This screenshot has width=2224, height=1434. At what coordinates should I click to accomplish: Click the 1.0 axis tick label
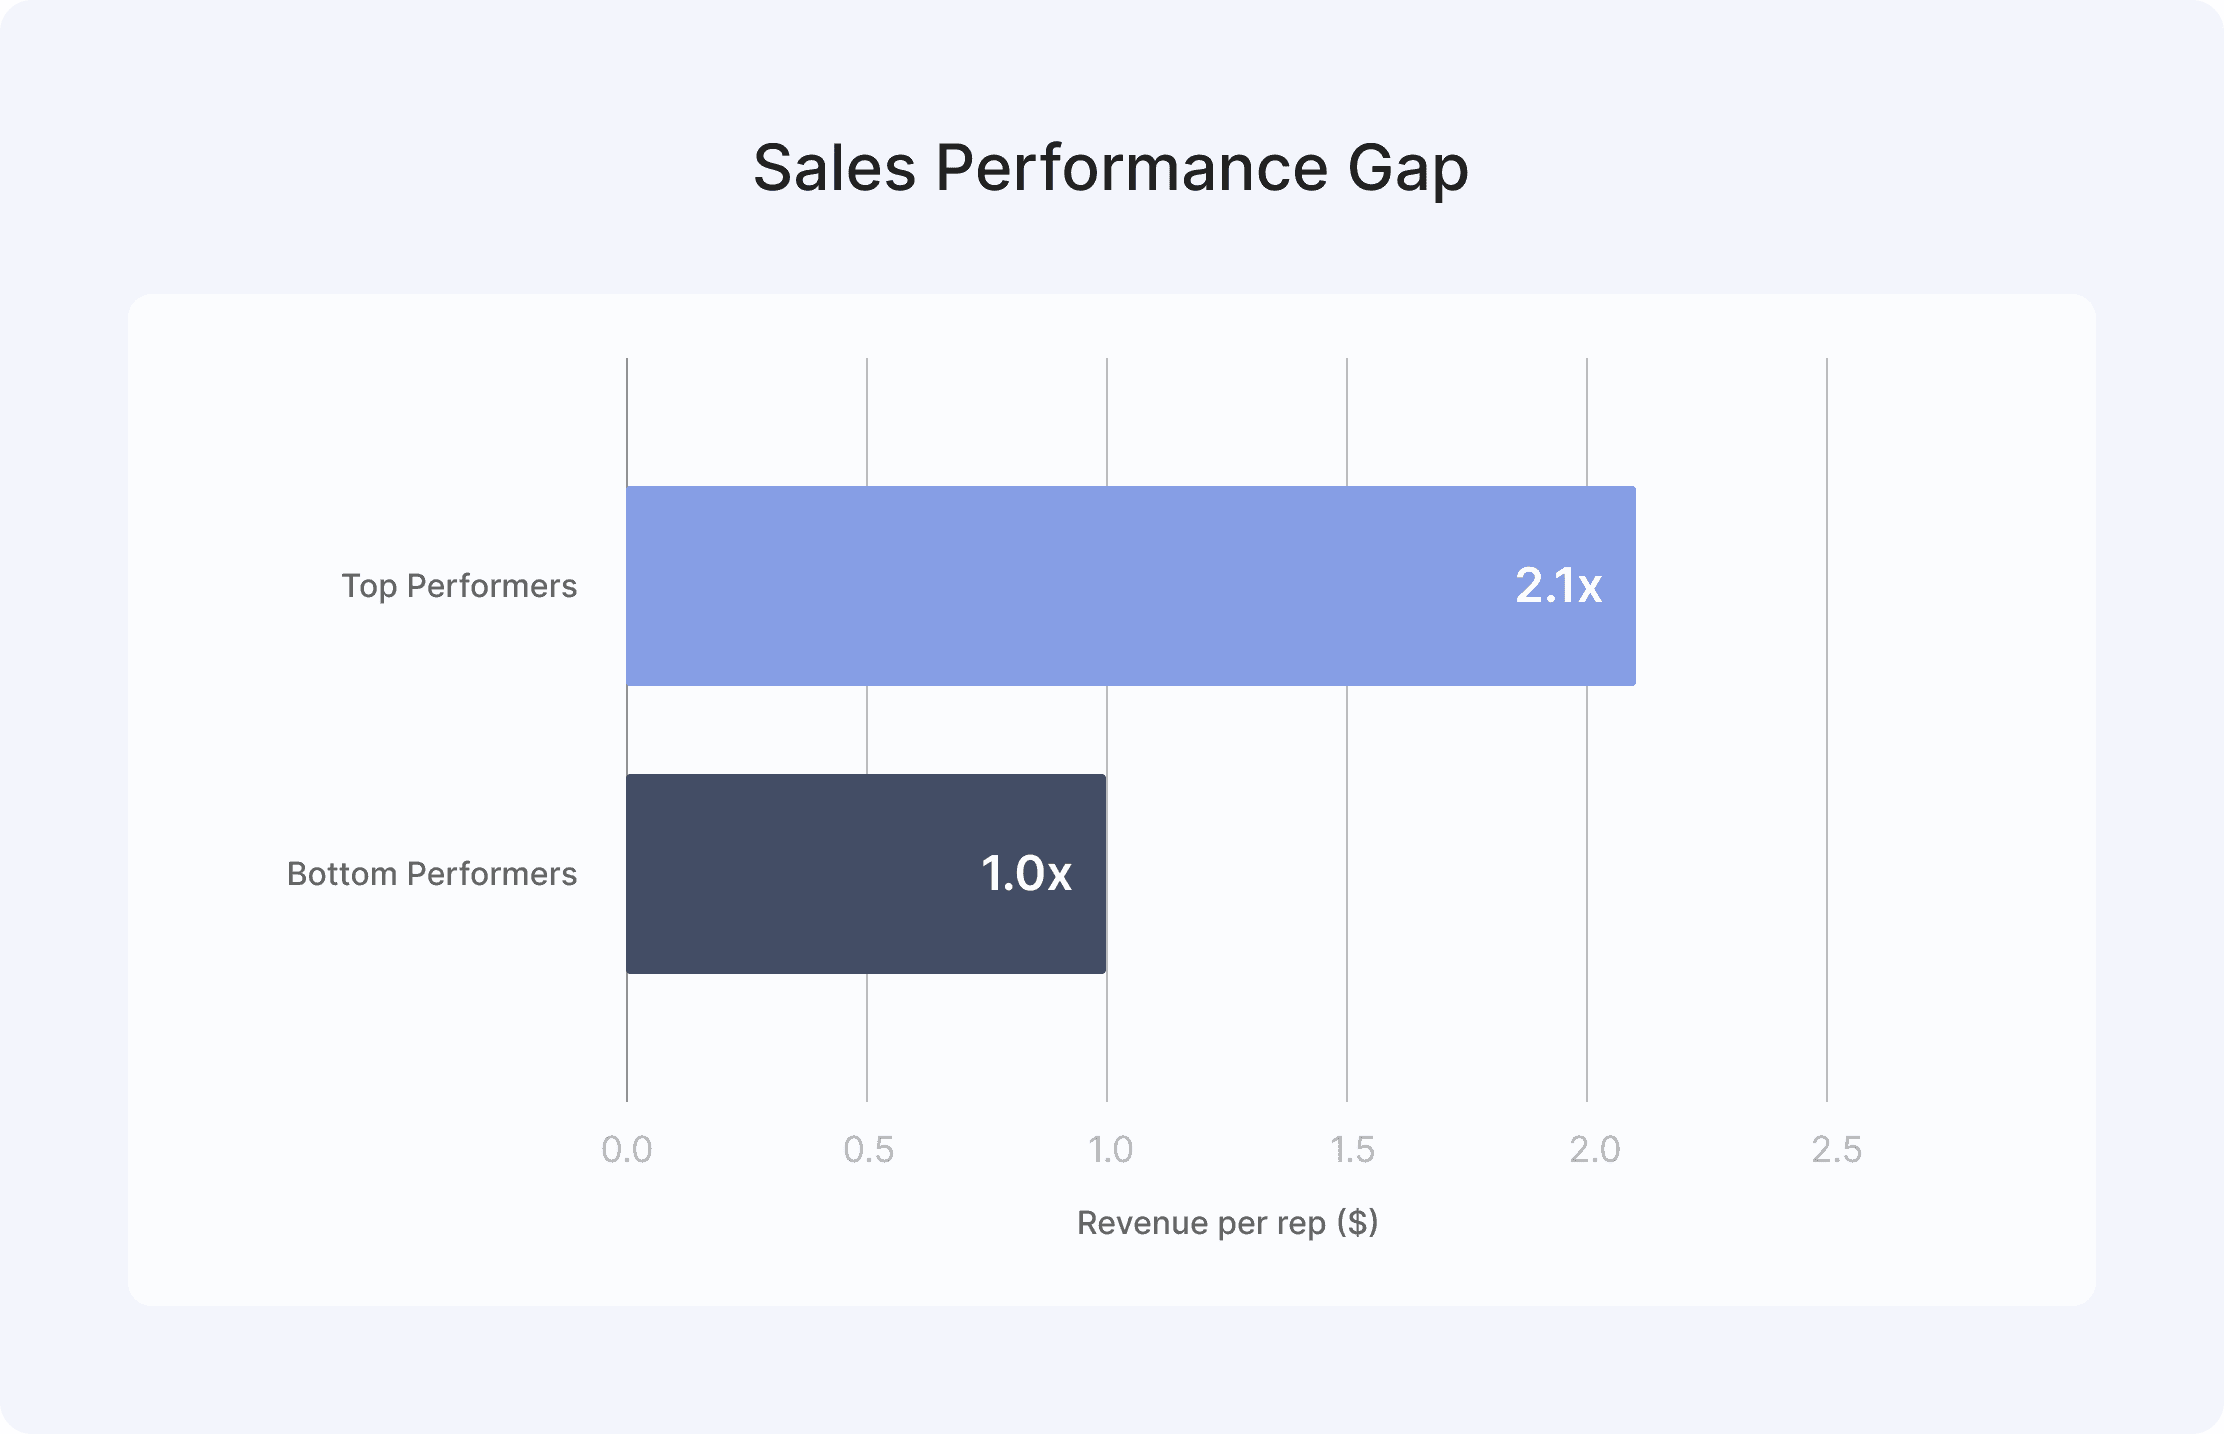pyautogui.click(x=1110, y=1150)
